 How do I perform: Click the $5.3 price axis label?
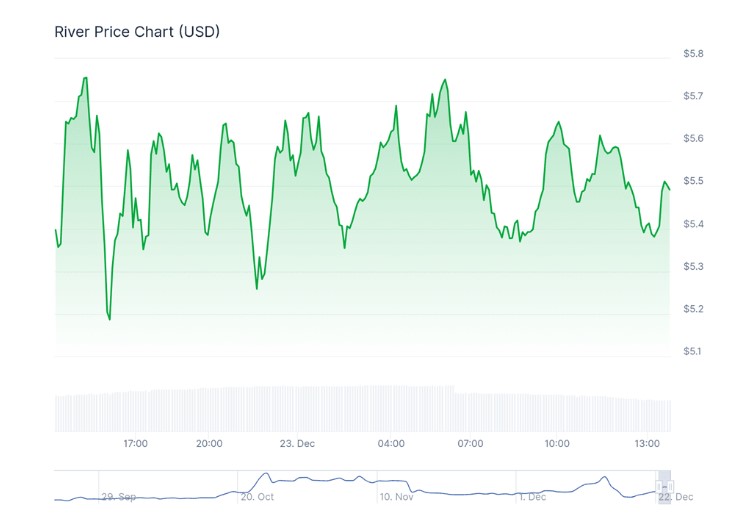[x=692, y=266]
